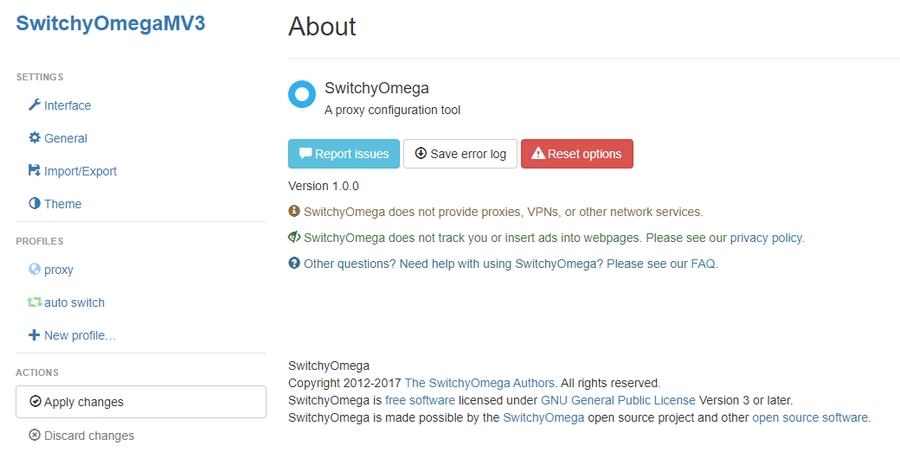The height and width of the screenshot is (471, 900).
Task: Discard changes in the sidebar
Action: [88, 435]
